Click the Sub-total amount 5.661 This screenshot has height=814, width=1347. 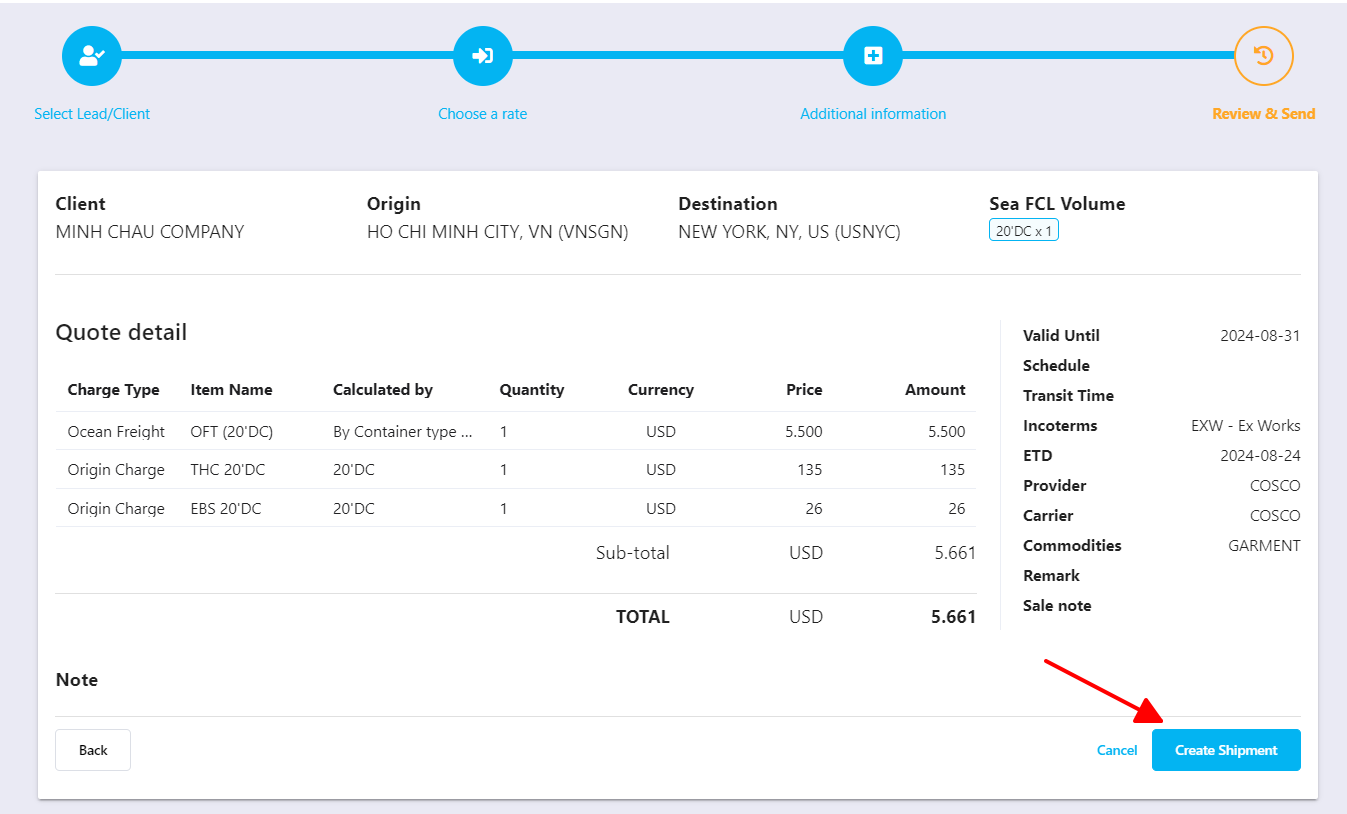[955, 553]
